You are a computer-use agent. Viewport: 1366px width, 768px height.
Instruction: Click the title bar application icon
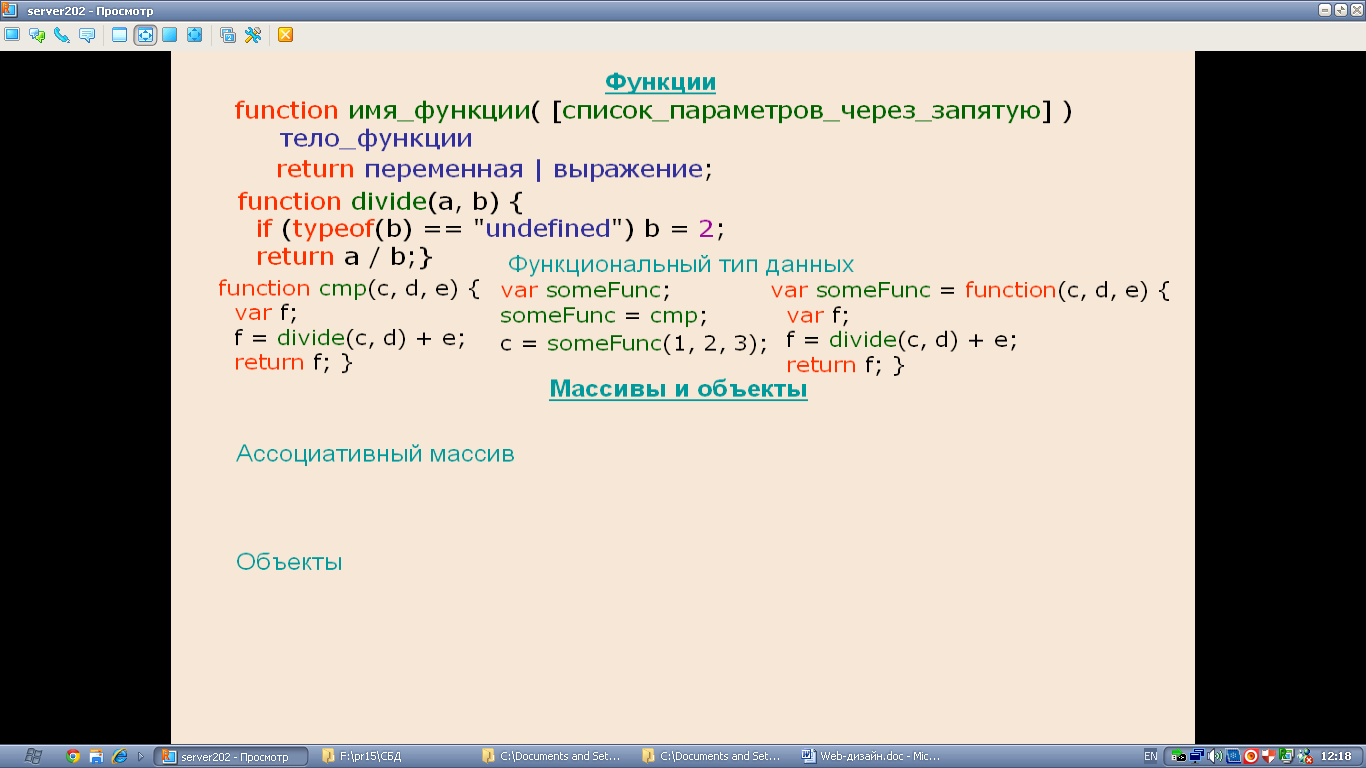[10, 9]
